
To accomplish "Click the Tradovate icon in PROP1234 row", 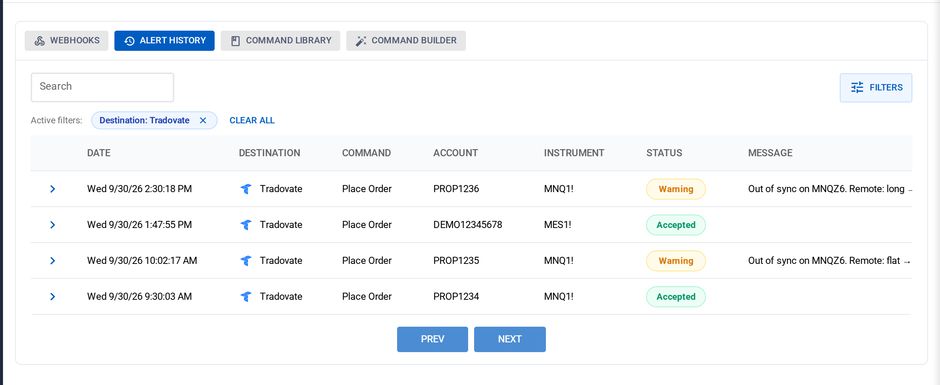I will click(x=246, y=297).
